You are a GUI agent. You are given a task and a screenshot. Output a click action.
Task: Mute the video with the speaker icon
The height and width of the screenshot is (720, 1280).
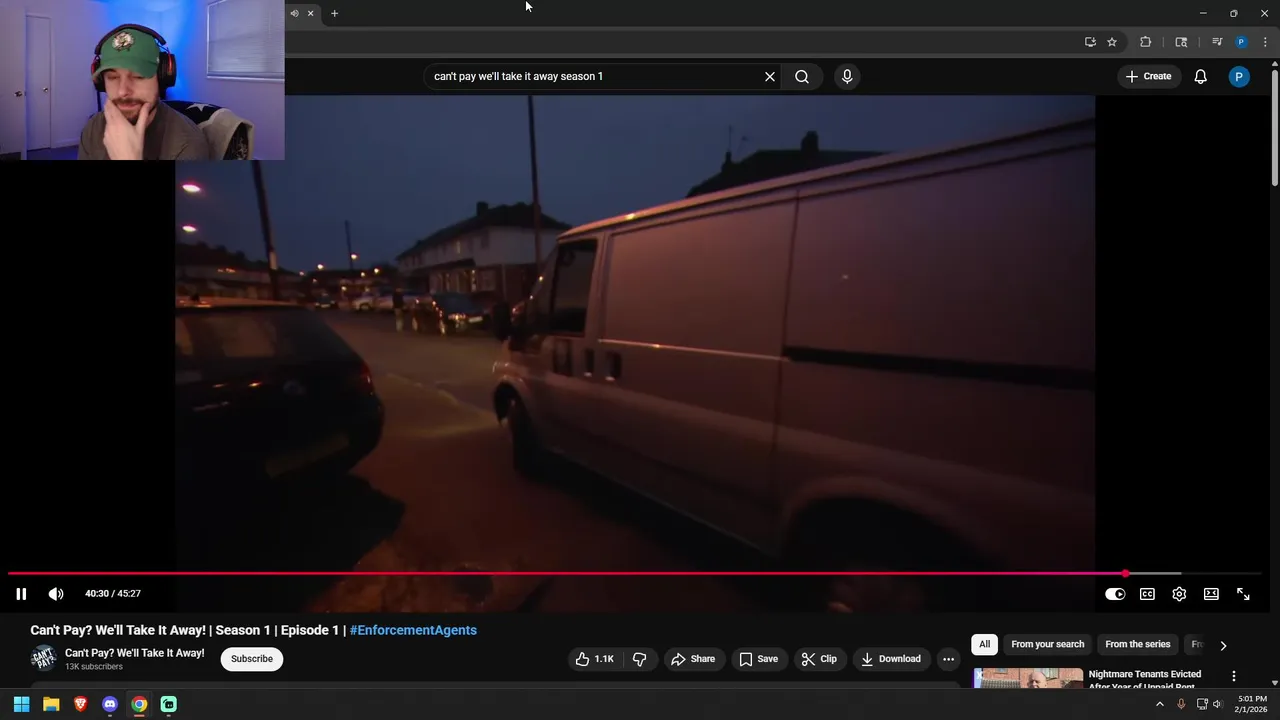click(x=56, y=594)
